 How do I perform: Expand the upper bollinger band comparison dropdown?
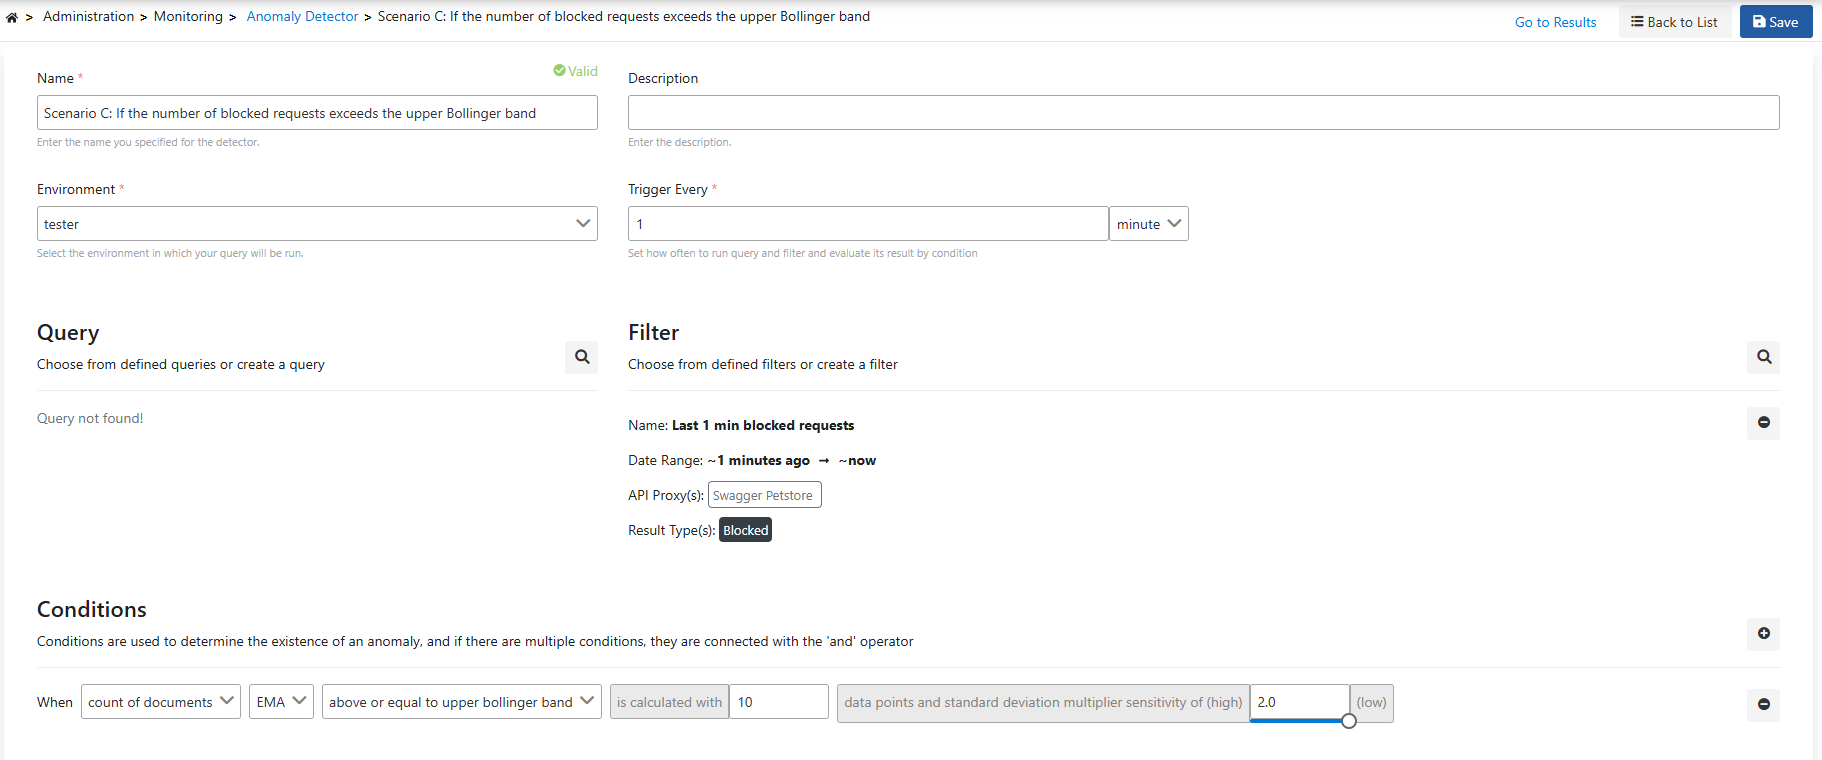(x=461, y=702)
